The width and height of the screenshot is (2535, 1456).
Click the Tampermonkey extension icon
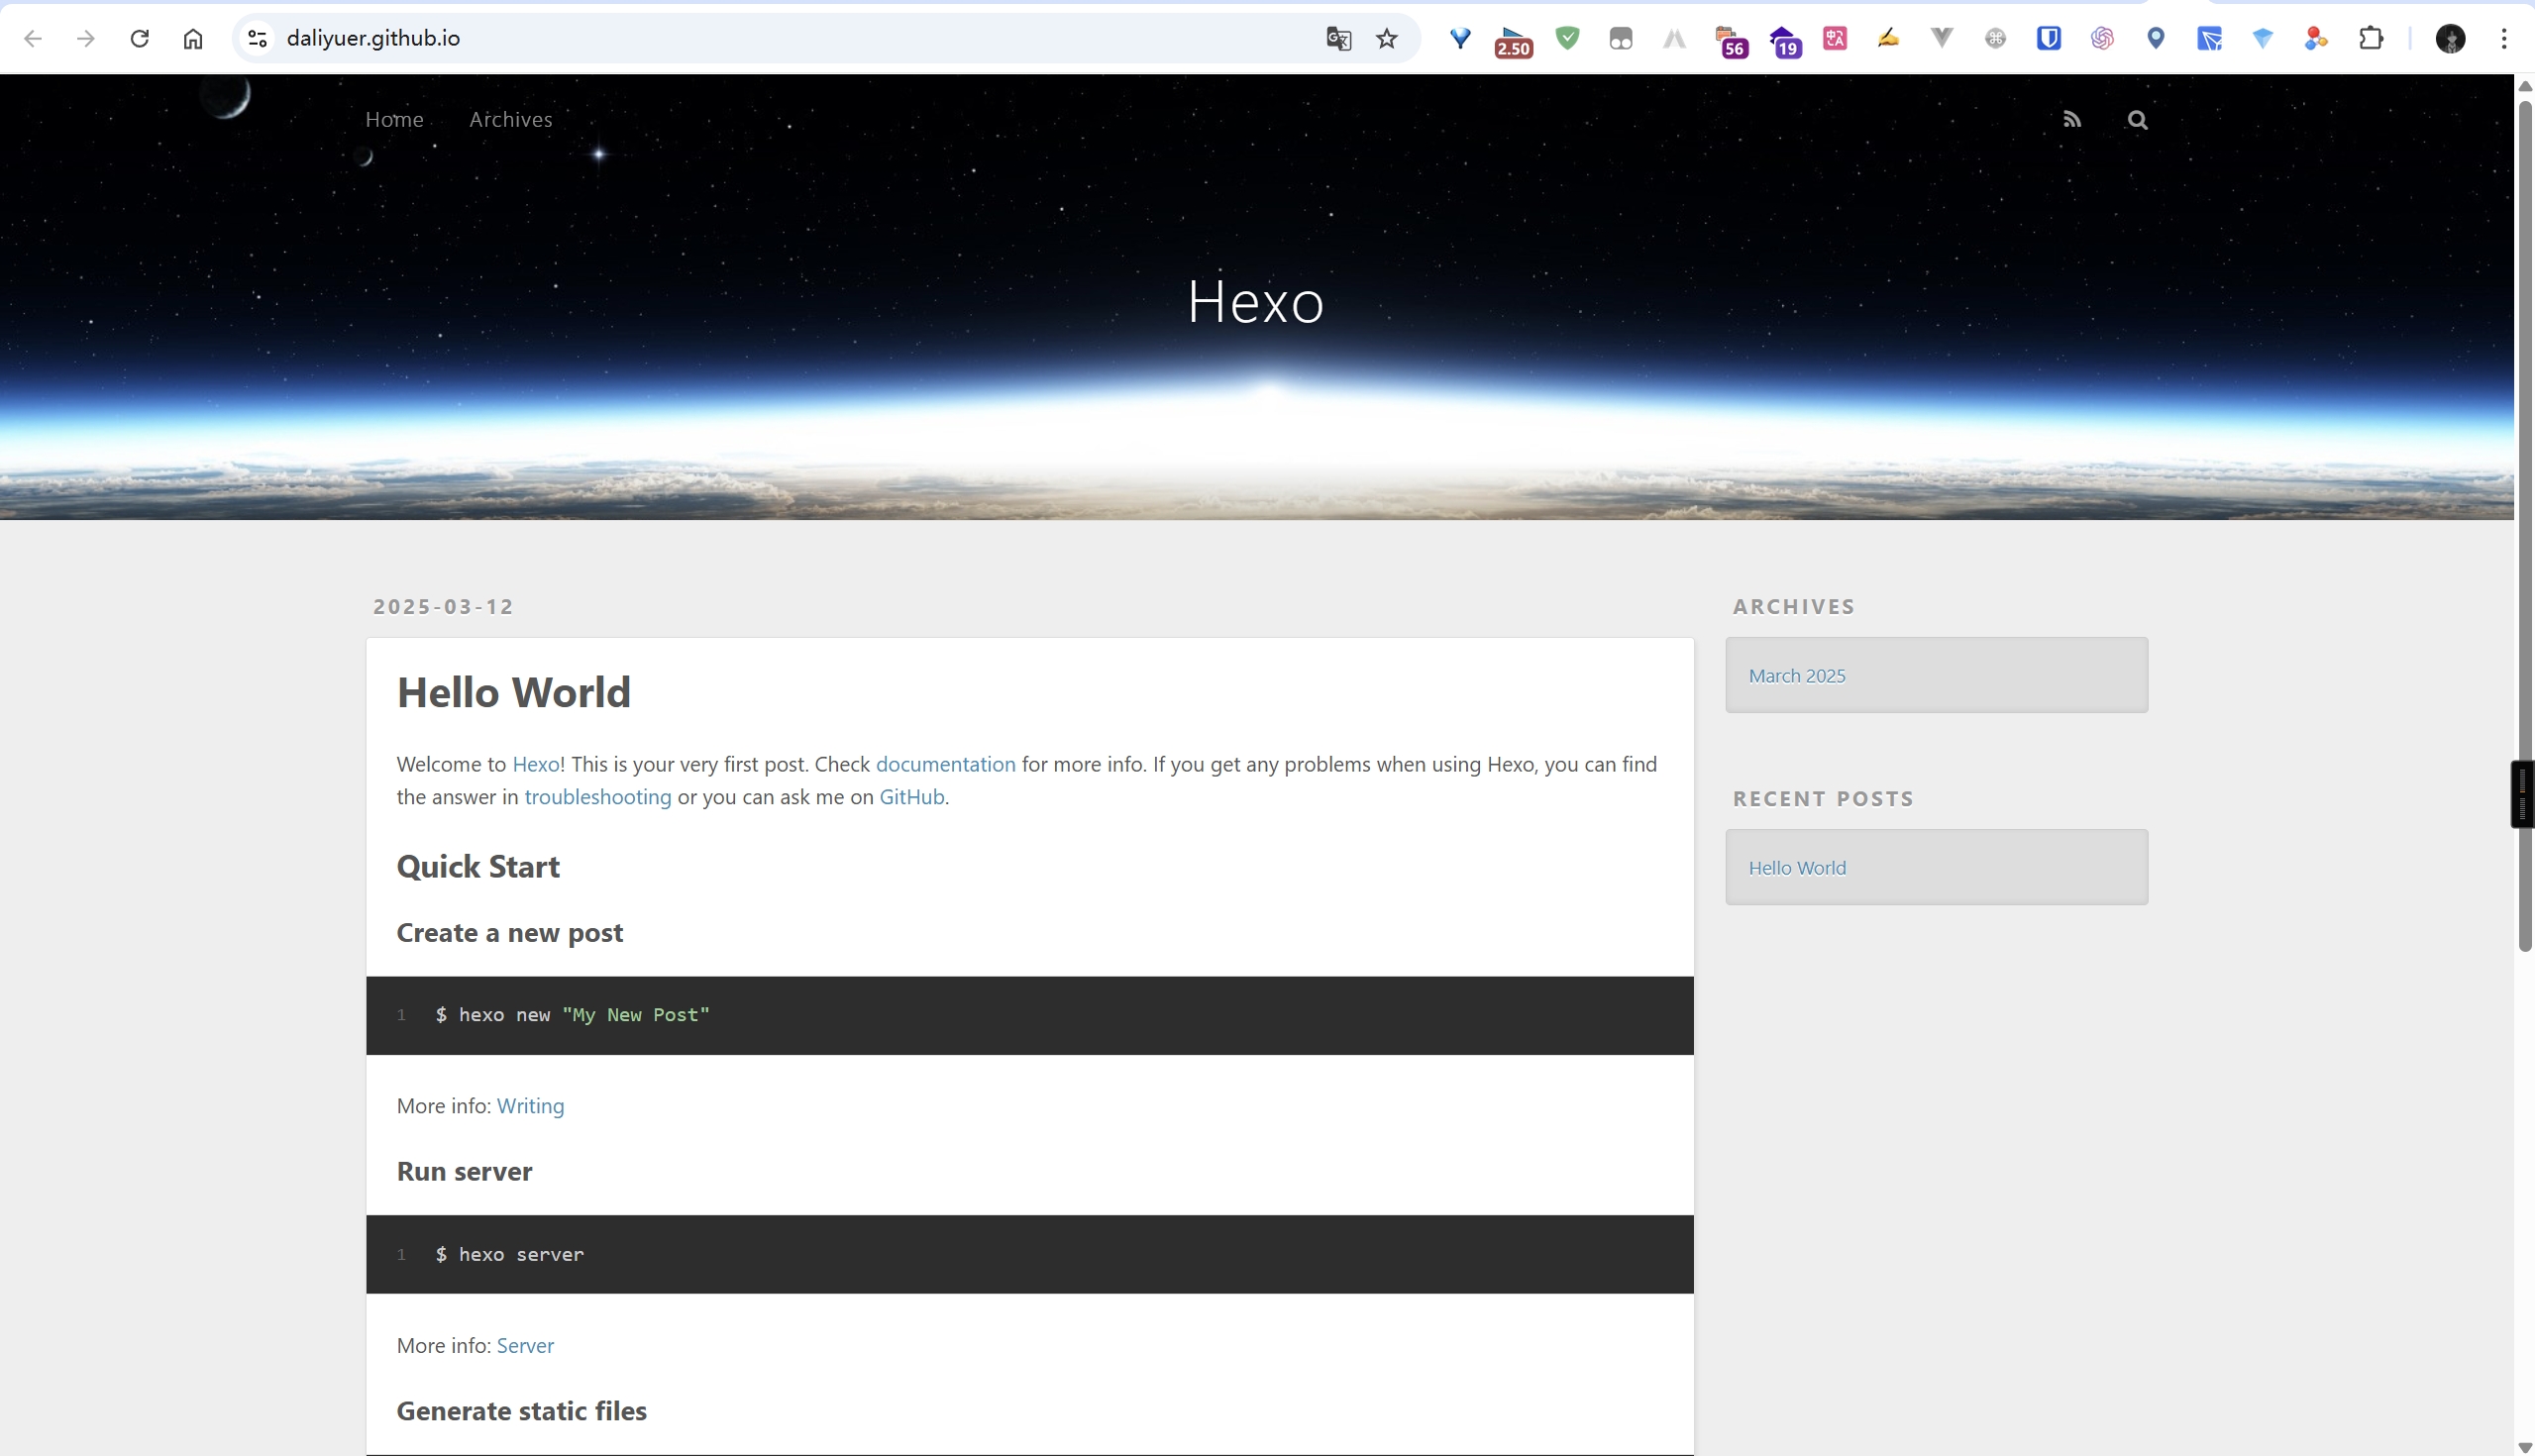[x=1621, y=39]
